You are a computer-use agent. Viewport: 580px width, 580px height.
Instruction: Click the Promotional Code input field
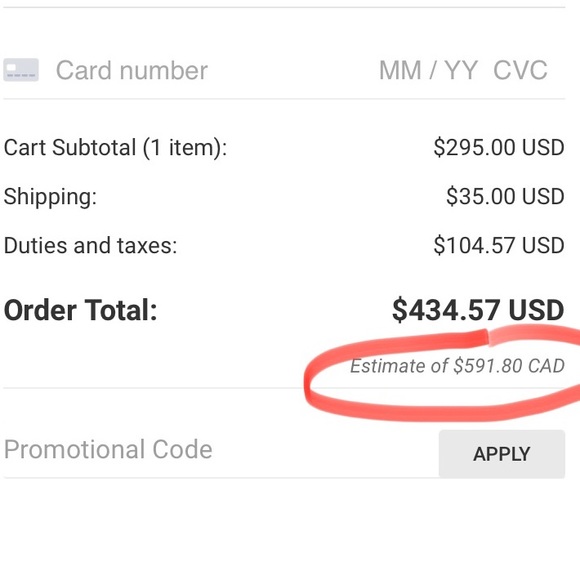[220, 449]
